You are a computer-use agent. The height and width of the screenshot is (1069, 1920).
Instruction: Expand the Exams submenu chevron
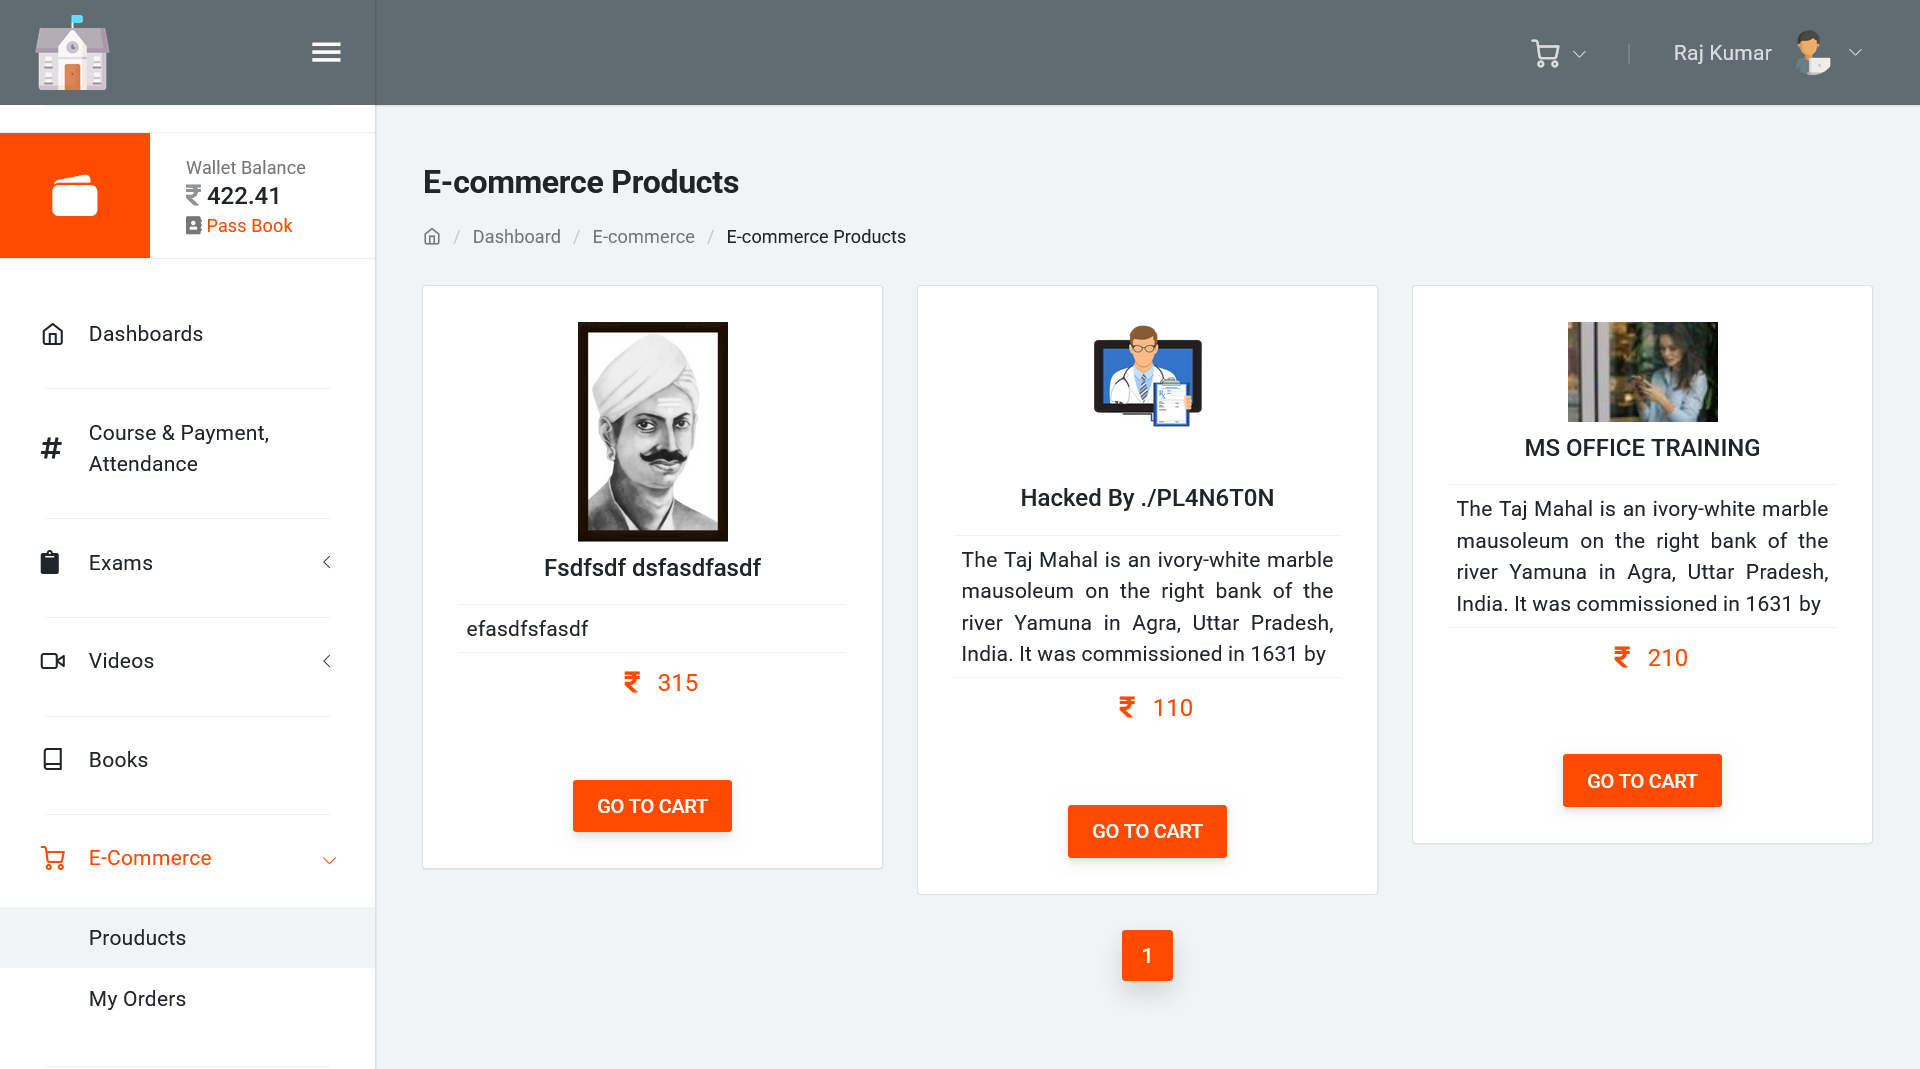coord(327,563)
